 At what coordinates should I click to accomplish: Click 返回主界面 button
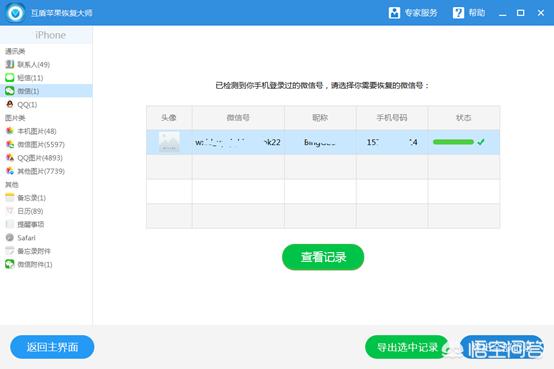pyautogui.click(x=52, y=347)
